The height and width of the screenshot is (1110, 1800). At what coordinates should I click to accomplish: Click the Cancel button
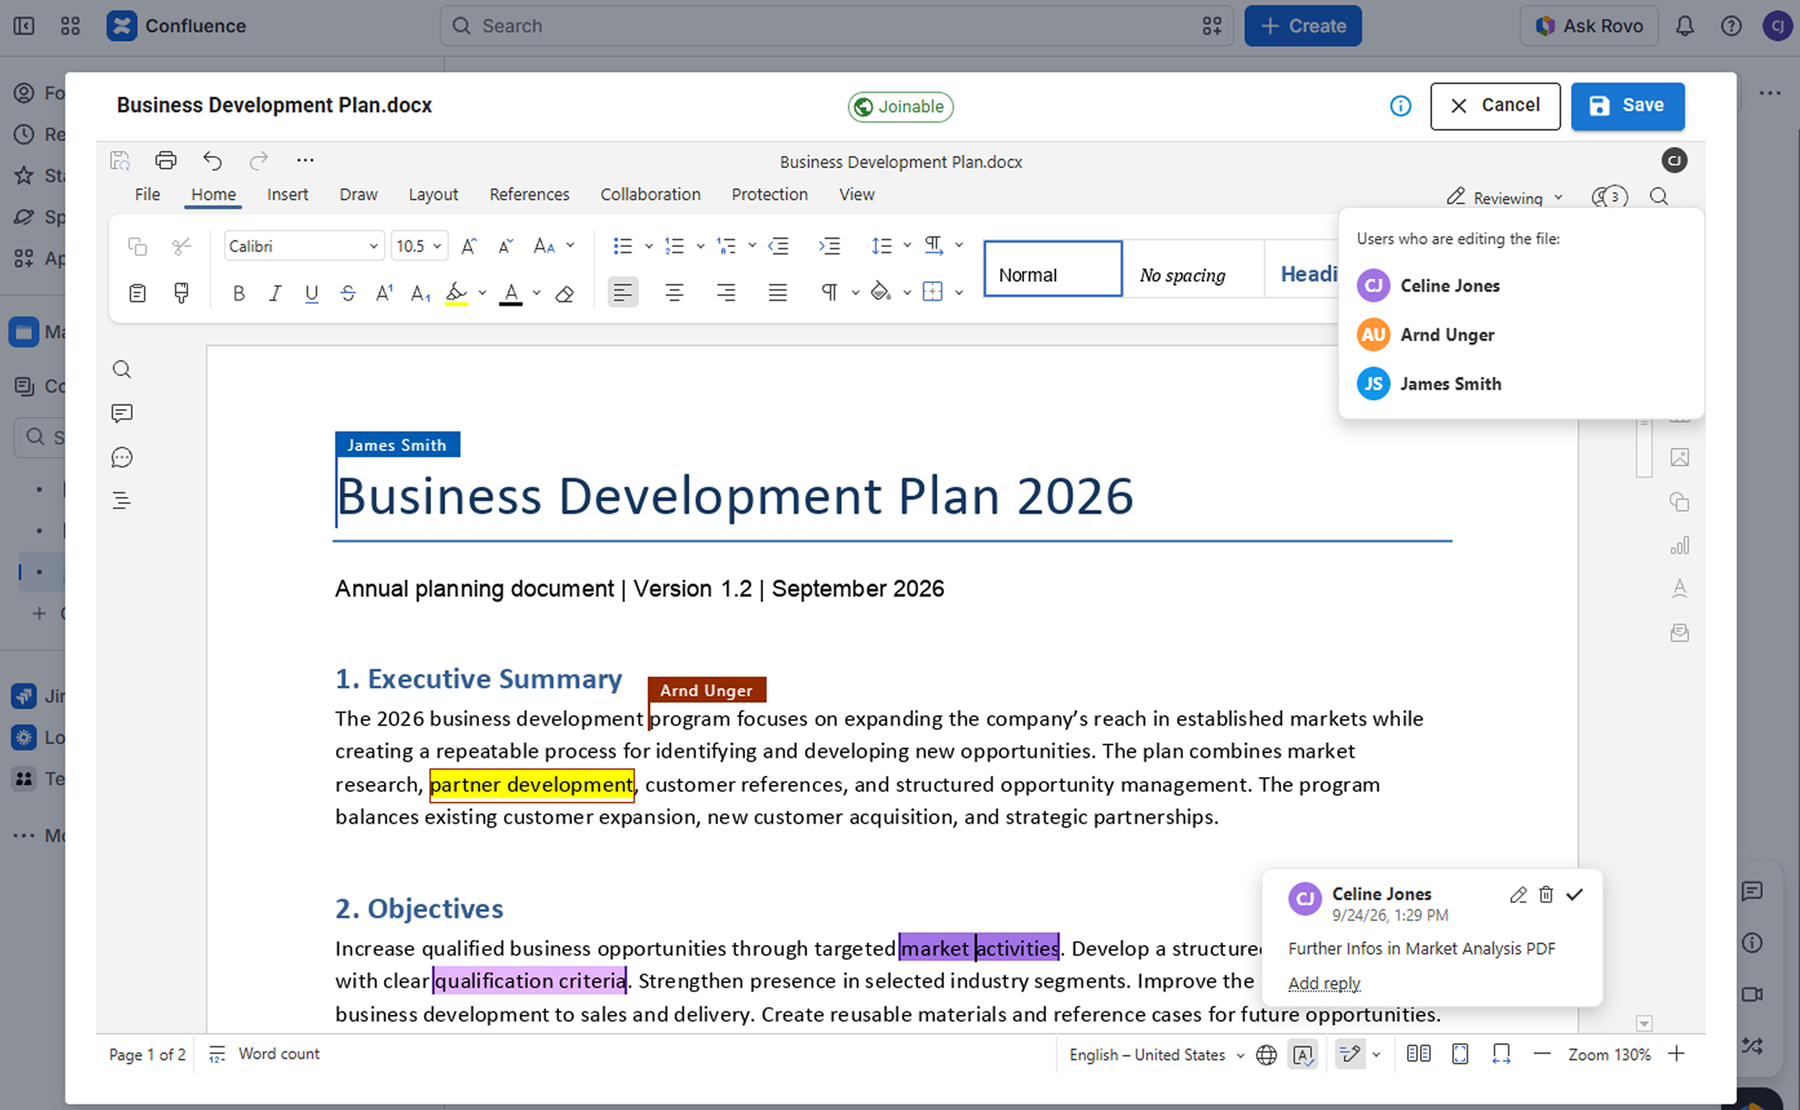[x=1495, y=106]
